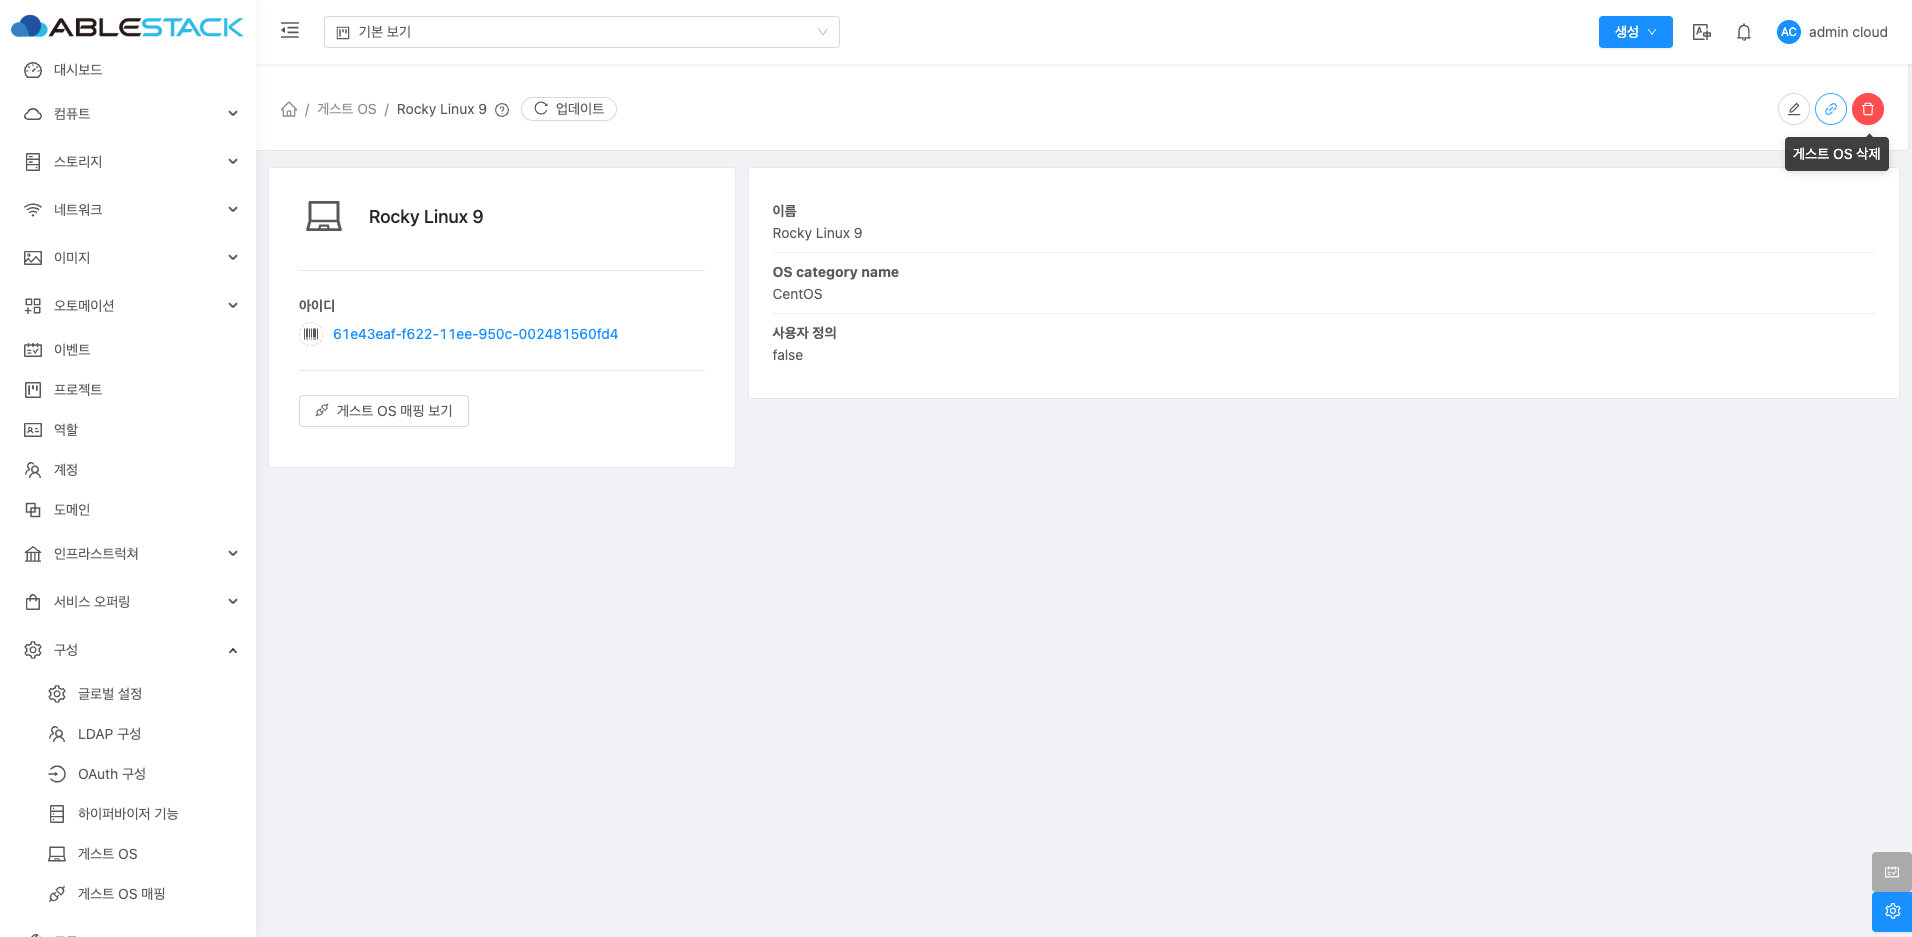Open 하이퍼바이저 기능 submenu item
The width and height of the screenshot is (1912, 937).
pos(128,814)
